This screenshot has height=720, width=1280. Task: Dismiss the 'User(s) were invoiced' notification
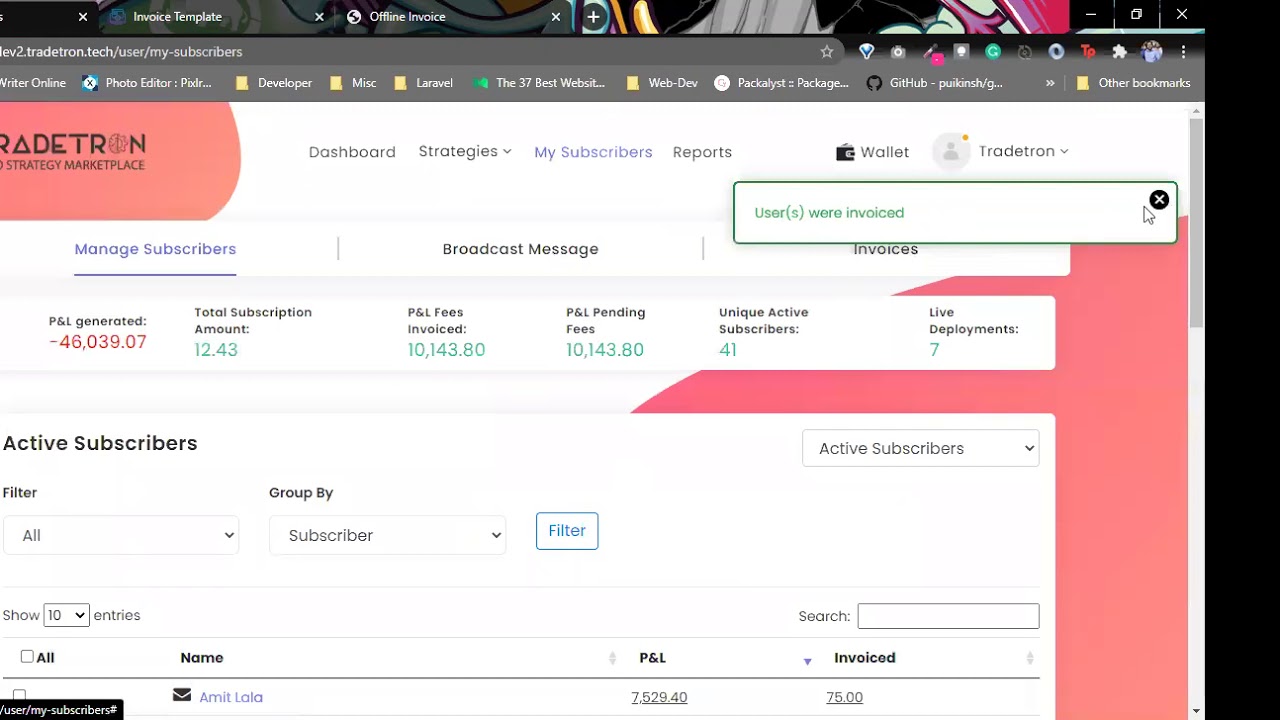click(1159, 200)
